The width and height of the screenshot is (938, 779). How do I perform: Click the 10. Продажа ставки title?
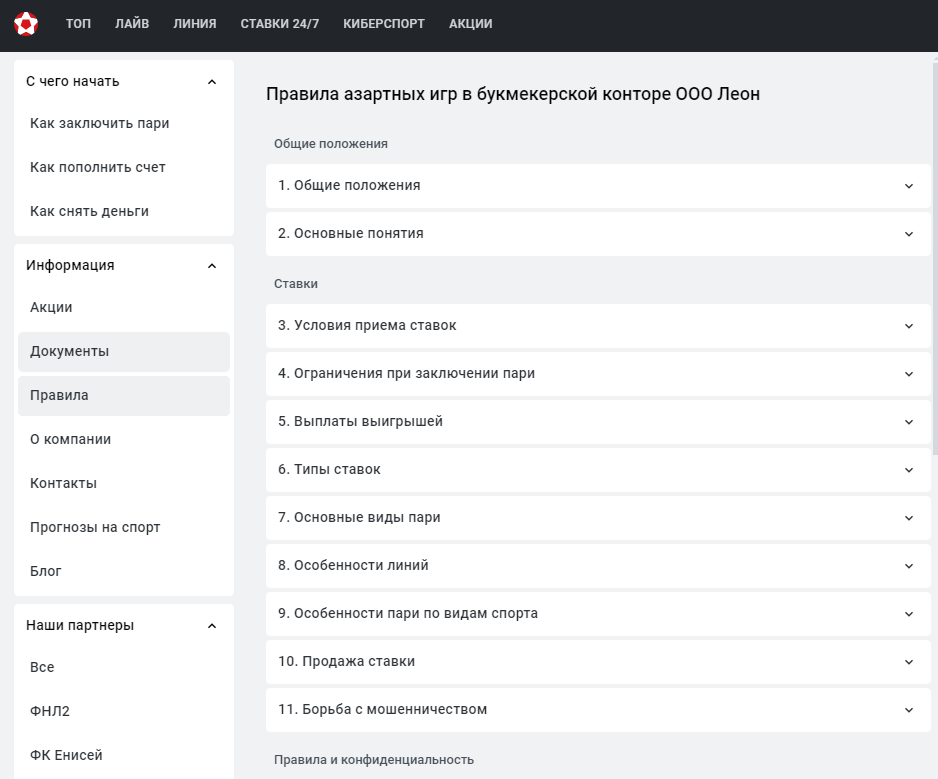pyautogui.click(x=346, y=661)
